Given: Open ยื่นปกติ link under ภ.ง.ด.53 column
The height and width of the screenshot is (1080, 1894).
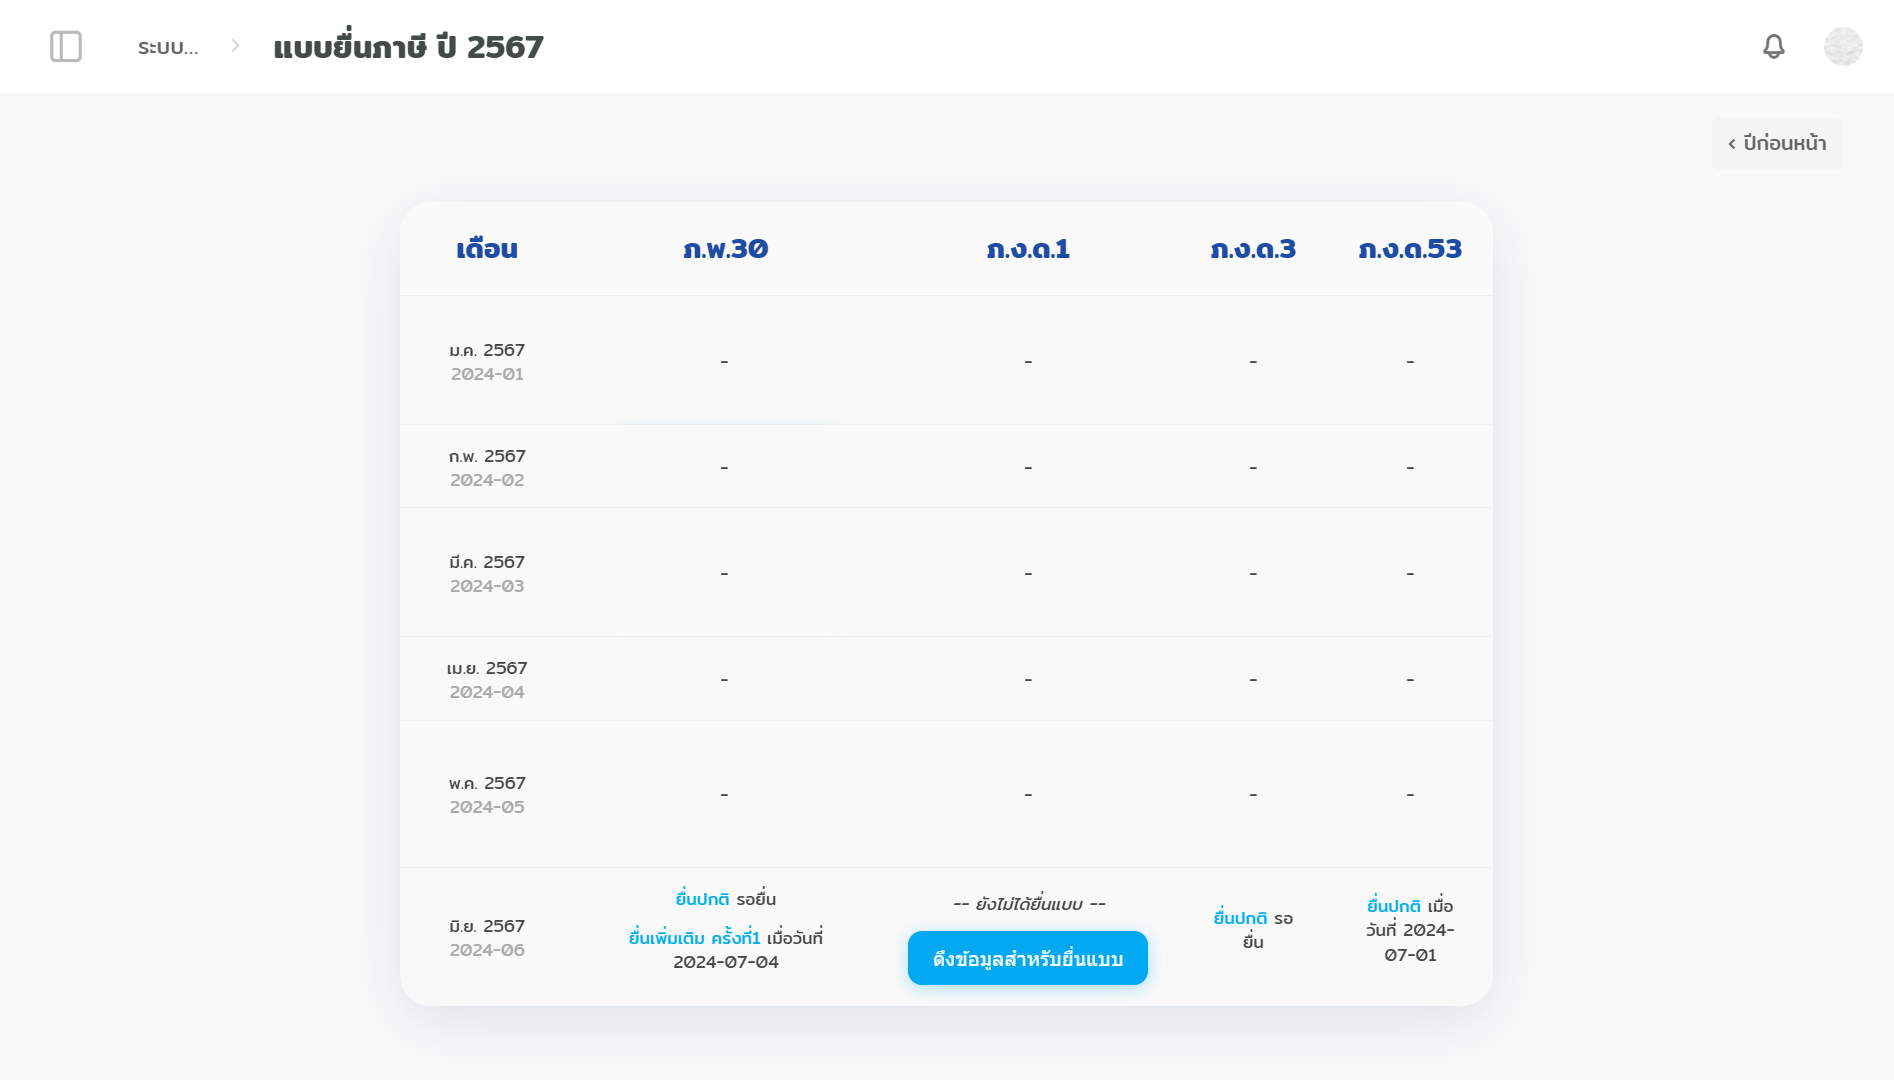Looking at the screenshot, I should coord(1393,906).
